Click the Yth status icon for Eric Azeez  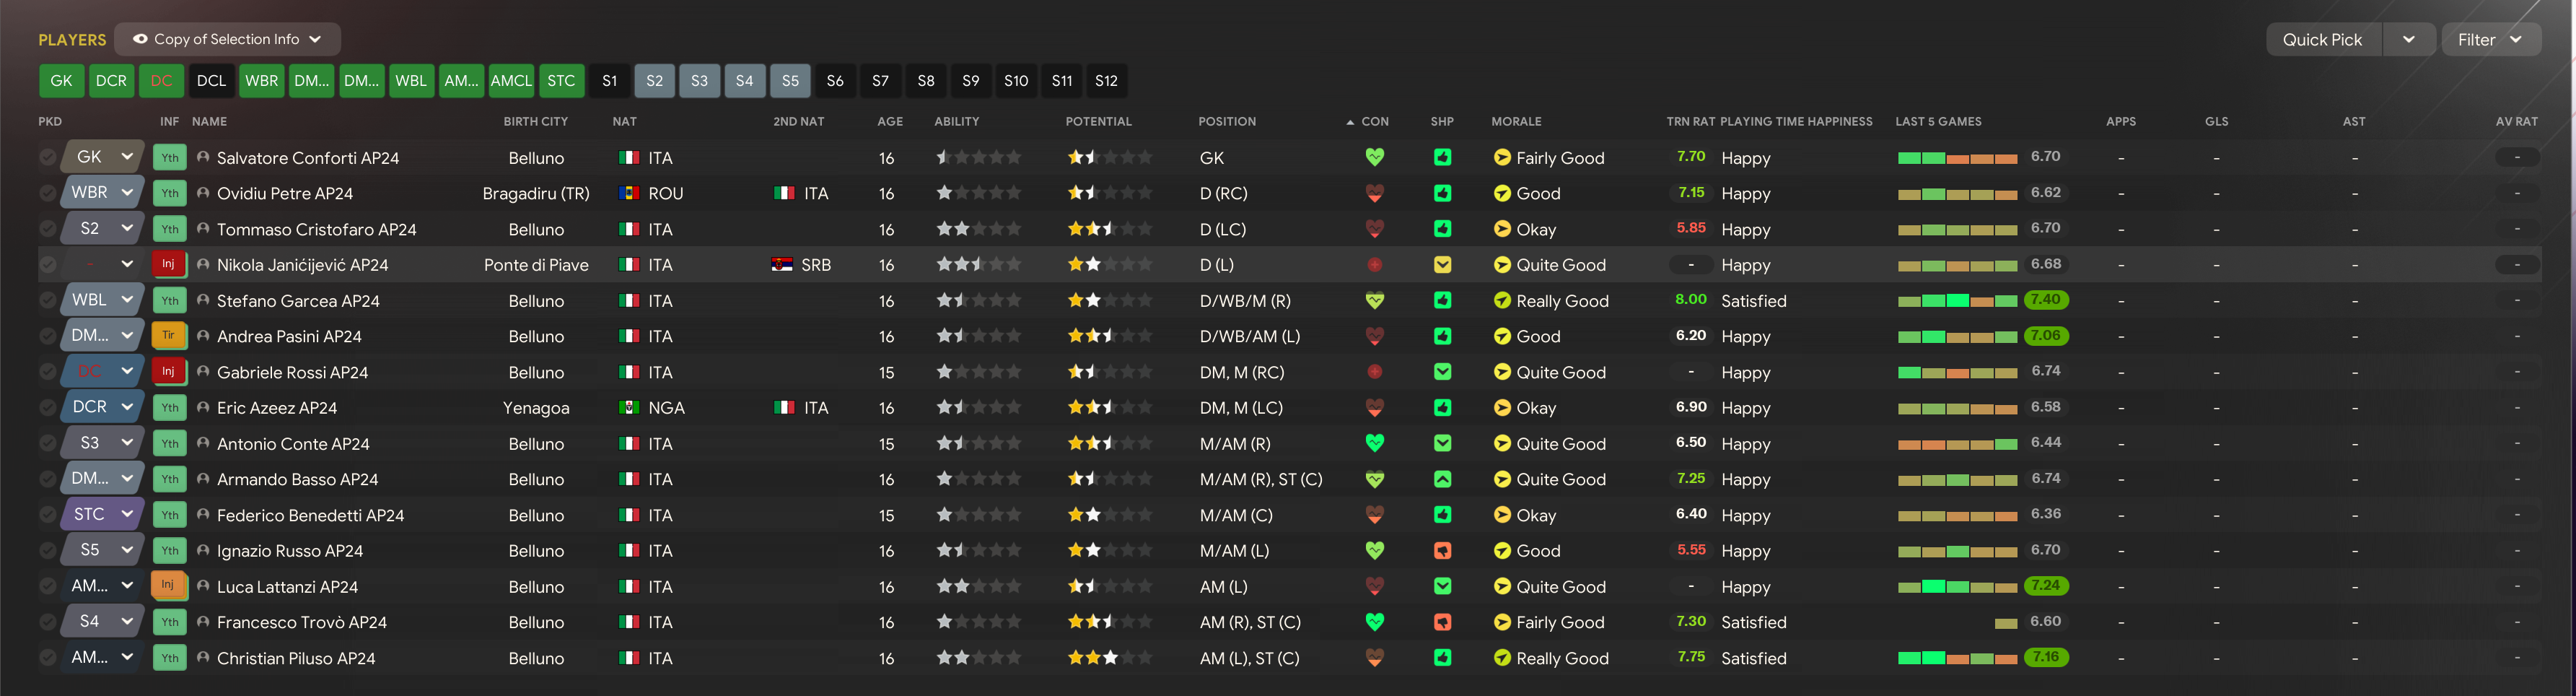click(169, 408)
